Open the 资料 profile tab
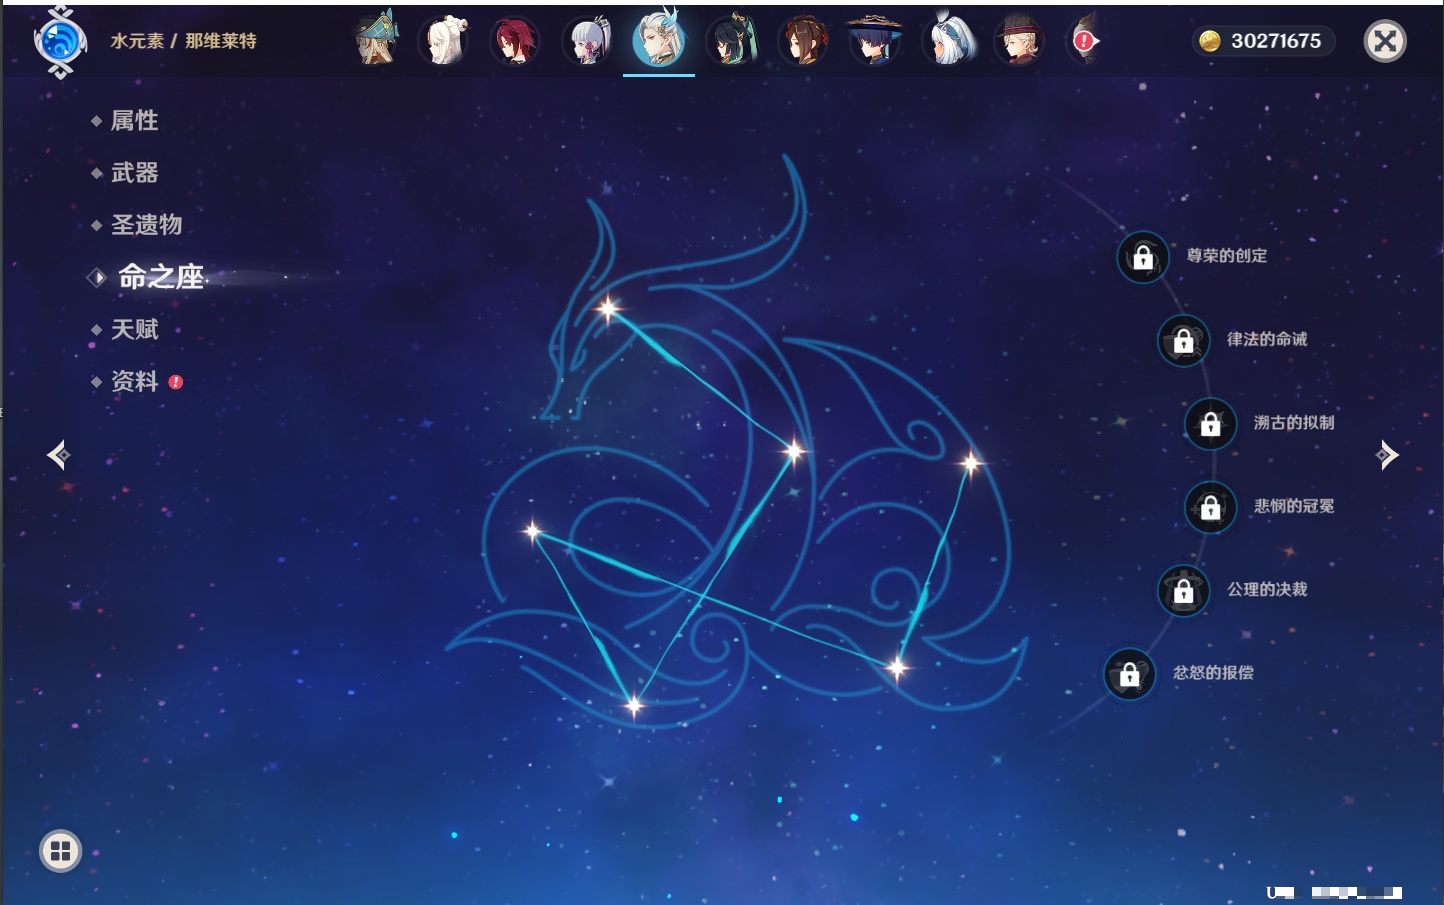Image resolution: width=1444 pixels, height=905 pixels. coord(134,381)
